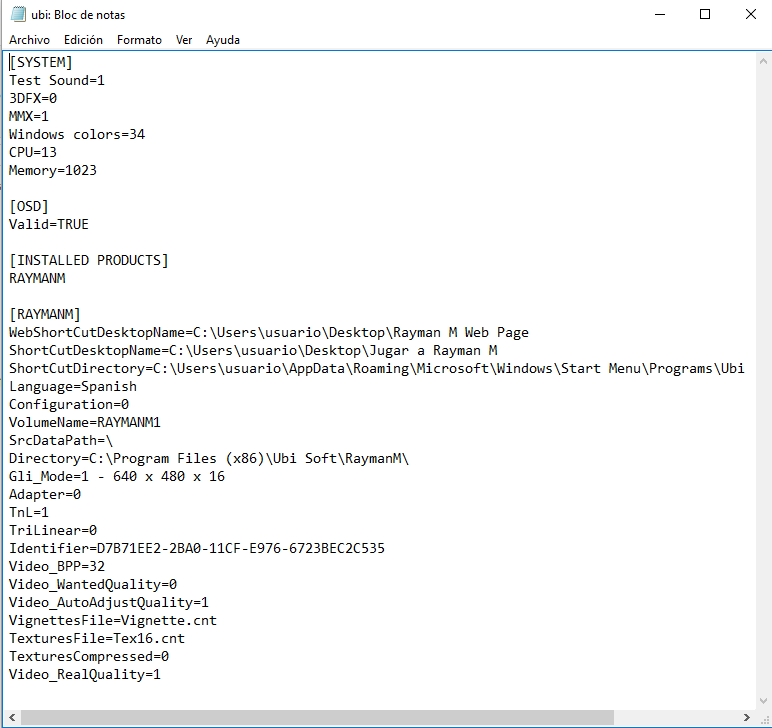Open the Ver menu
772x728 pixels.
pyautogui.click(x=184, y=40)
